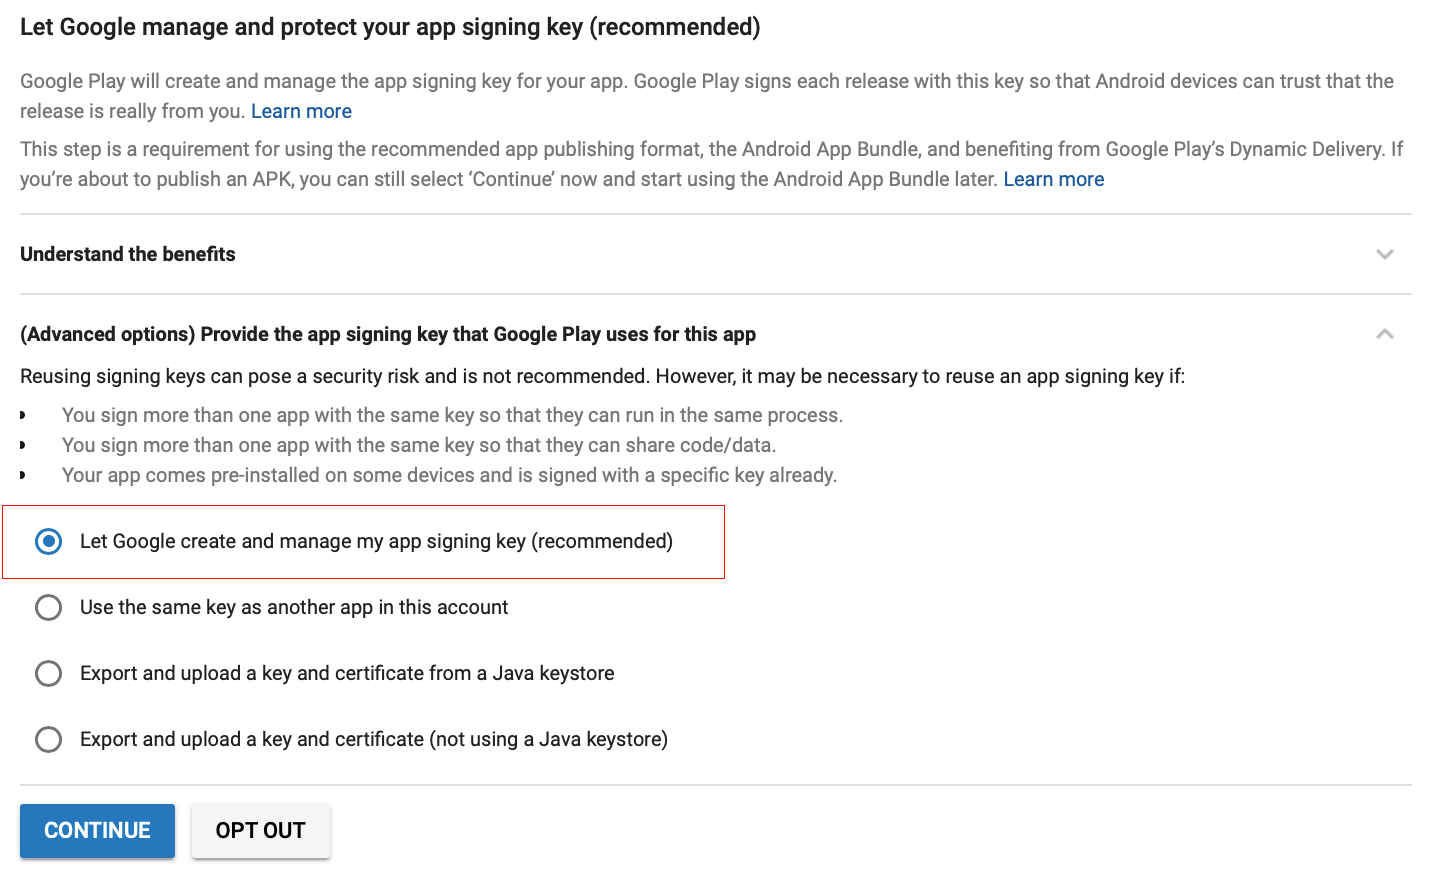Collapse the Advanced options chevron
This screenshot has height=872, width=1430.
(1384, 334)
